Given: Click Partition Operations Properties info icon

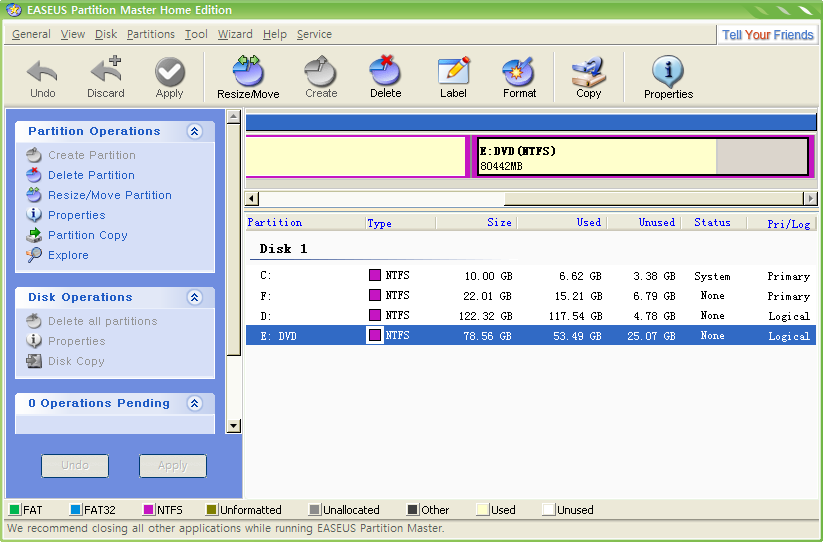Looking at the screenshot, I should (x=34, y=215).
